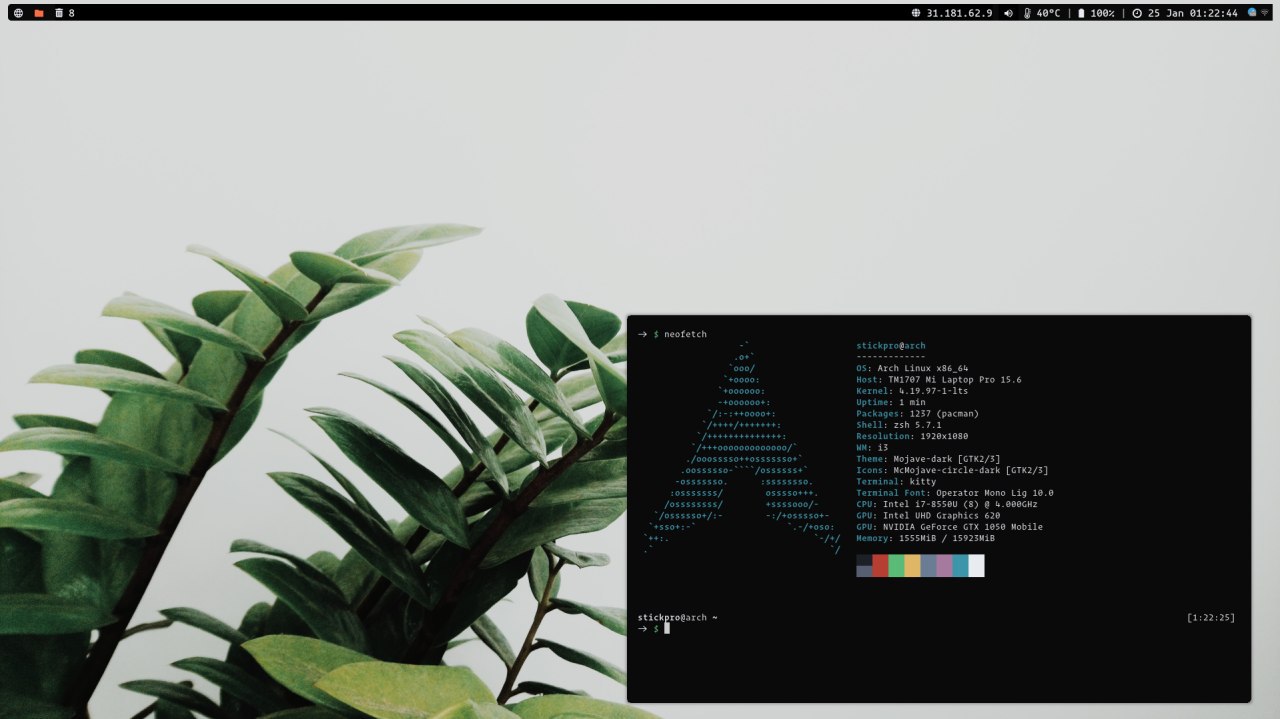The width and height of the screenshot is (1280, 719).
Task: Click the Icons: McMojave-circle-dark line
Action: 952,470
